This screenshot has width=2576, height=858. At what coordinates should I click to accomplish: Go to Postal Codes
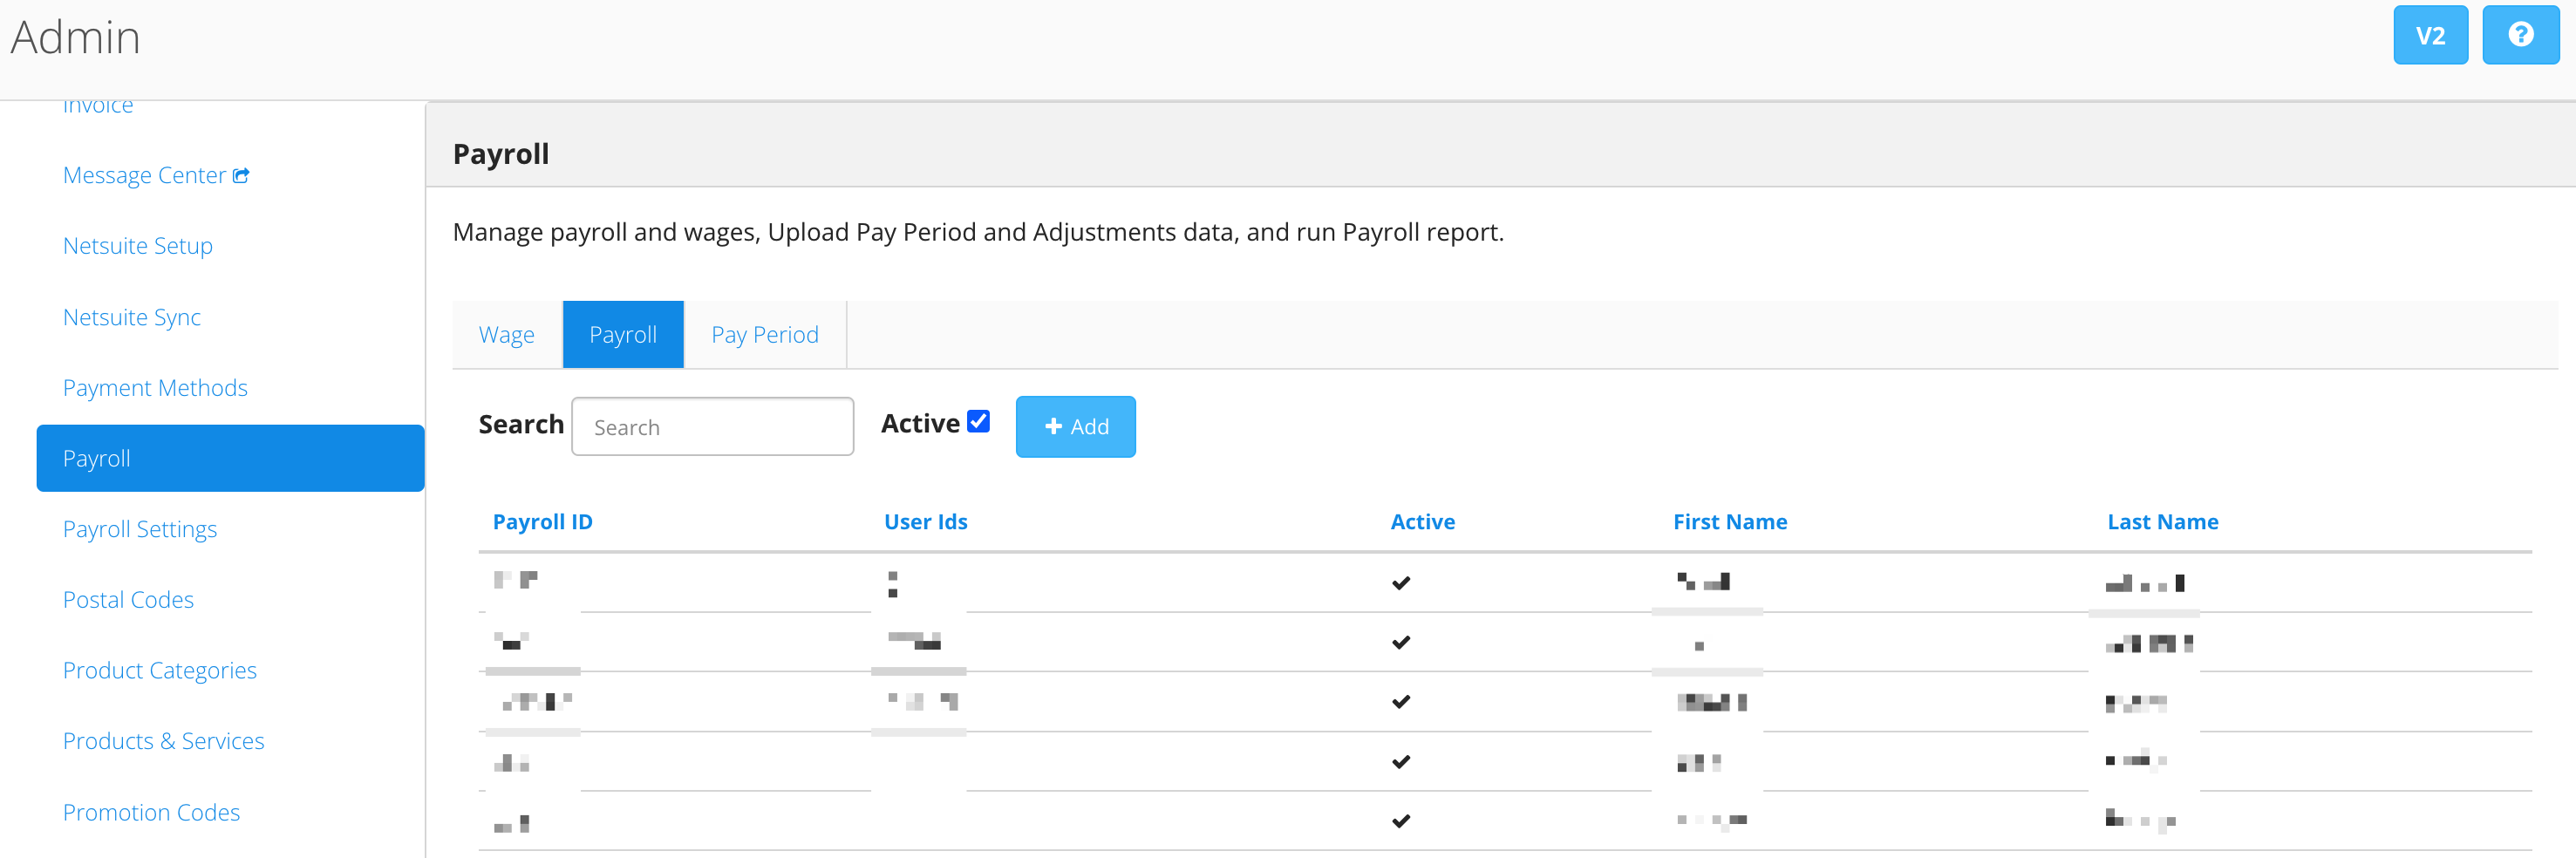128,600
